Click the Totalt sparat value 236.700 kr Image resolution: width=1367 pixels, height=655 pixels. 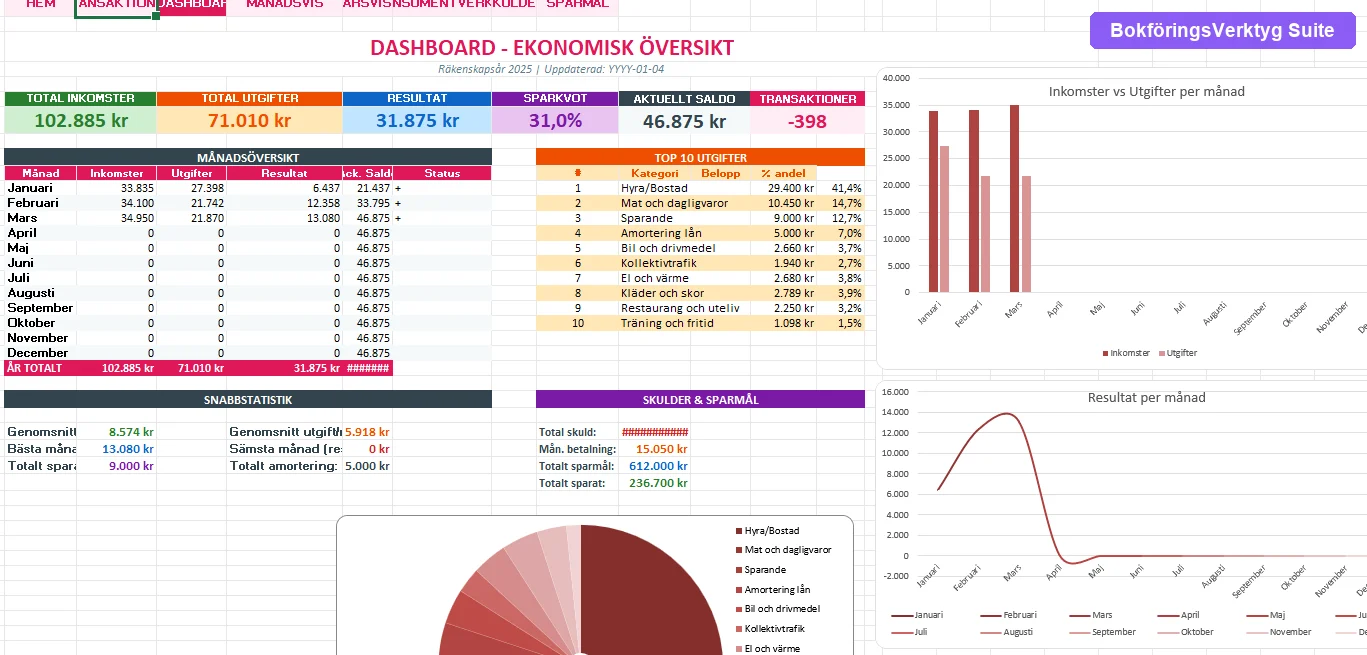tap(658, 483)
